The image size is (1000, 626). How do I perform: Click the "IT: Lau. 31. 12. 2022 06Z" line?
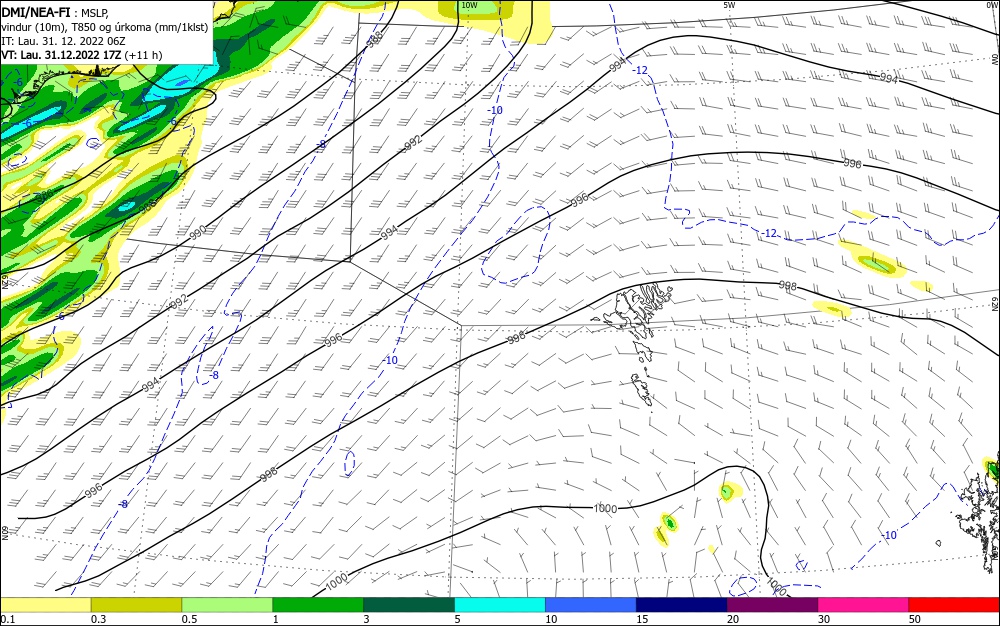click(63, 41)
